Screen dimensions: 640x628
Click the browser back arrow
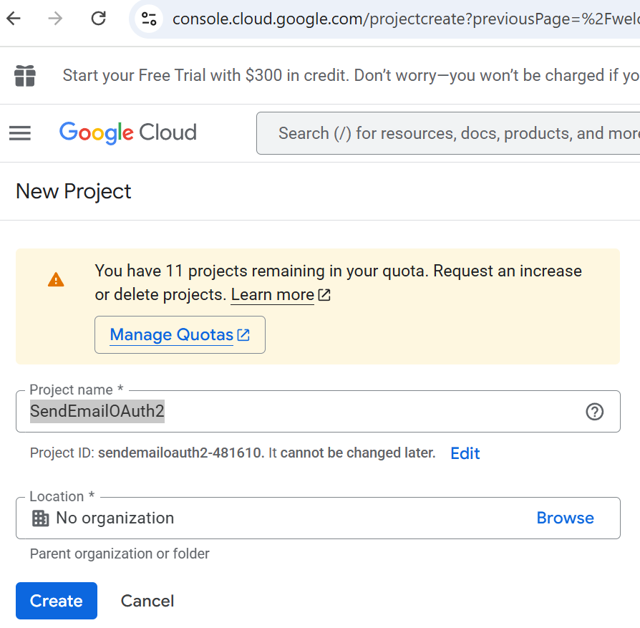(x=14, y=18)
